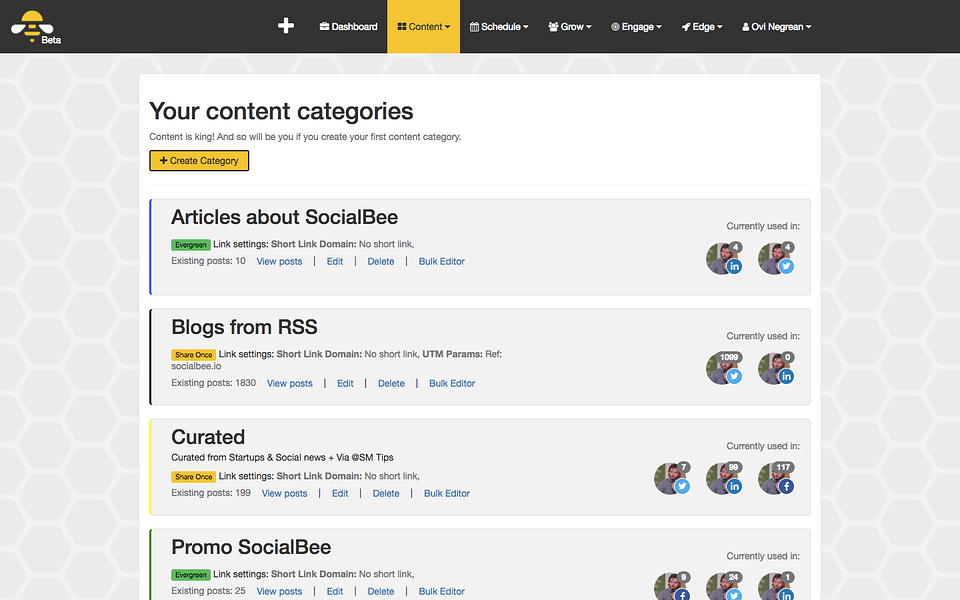Select LinkedIn avatar with 0 in Blogs from RSS
The width and height of the screenshot is (960, 600).
pyautogui.click(x=776, y=368)
